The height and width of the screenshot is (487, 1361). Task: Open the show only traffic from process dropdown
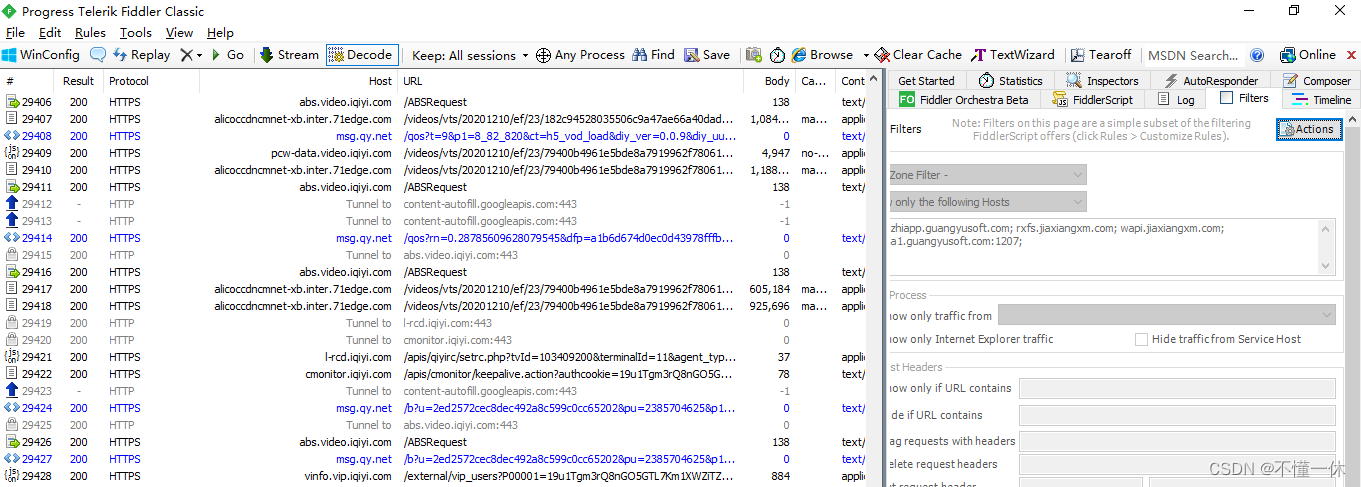tap(1166, 315)
